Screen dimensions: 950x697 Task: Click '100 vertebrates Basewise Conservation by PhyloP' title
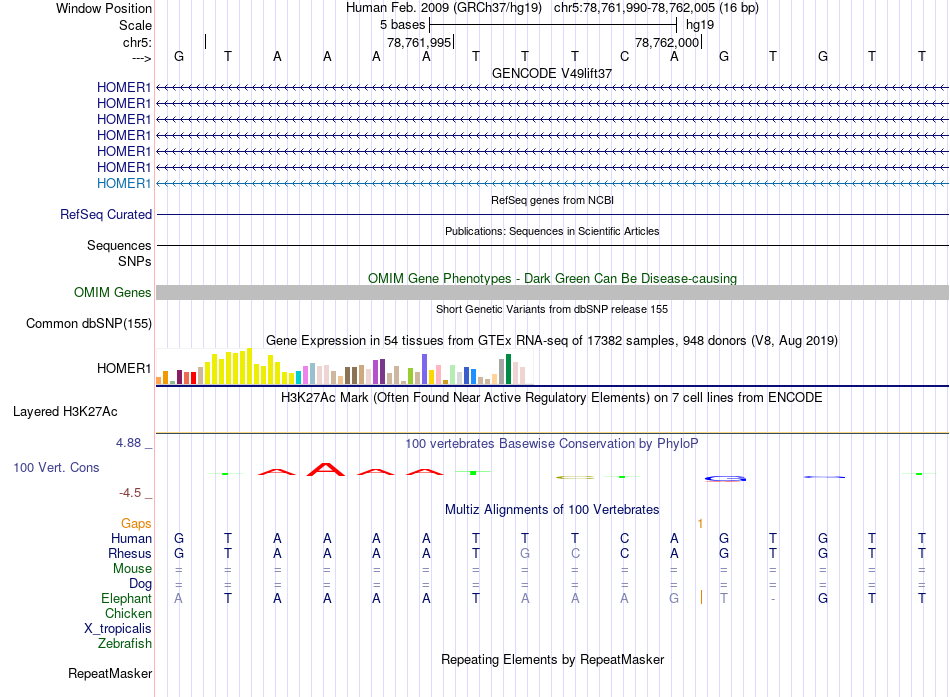coord(552,444)
